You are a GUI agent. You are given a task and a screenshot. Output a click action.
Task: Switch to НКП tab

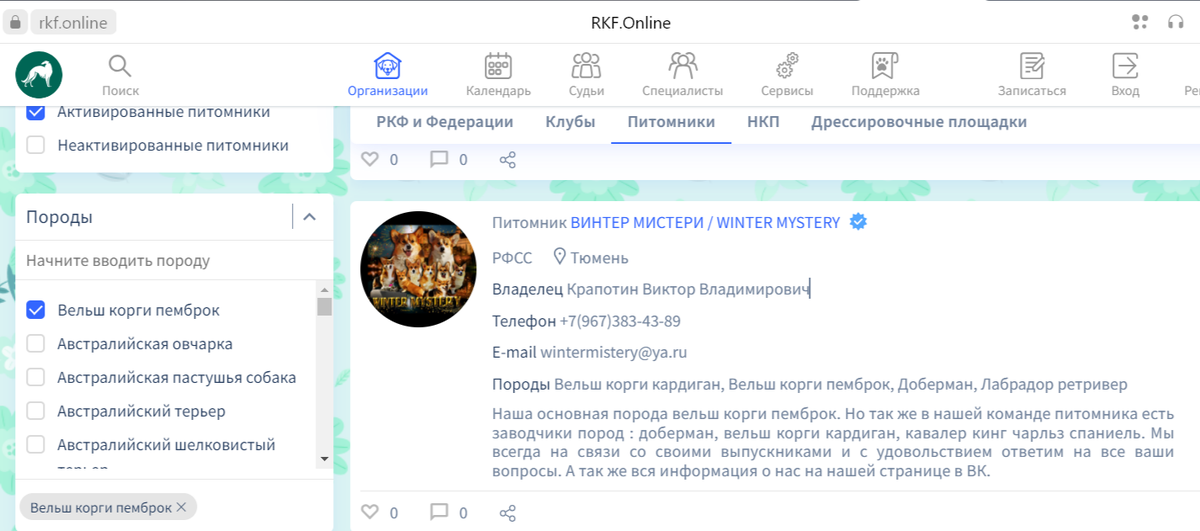tap(763, 122)
